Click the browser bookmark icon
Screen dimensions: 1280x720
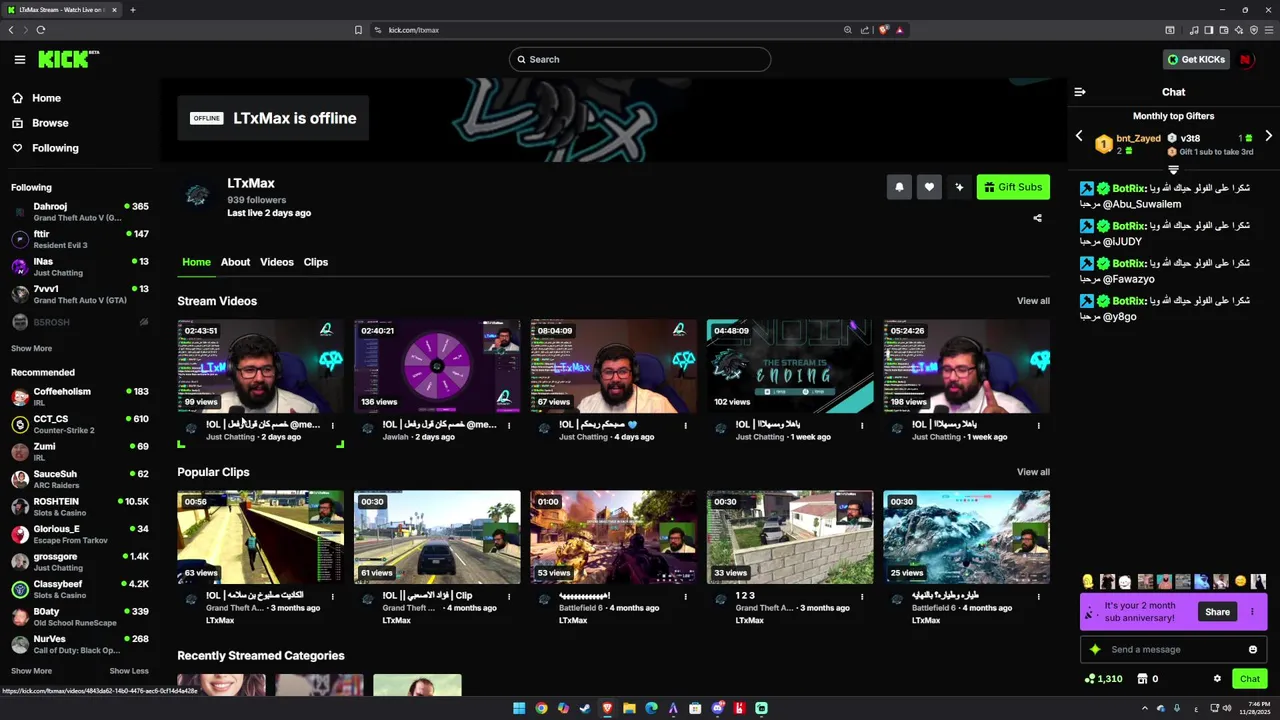tap(358, 30)
